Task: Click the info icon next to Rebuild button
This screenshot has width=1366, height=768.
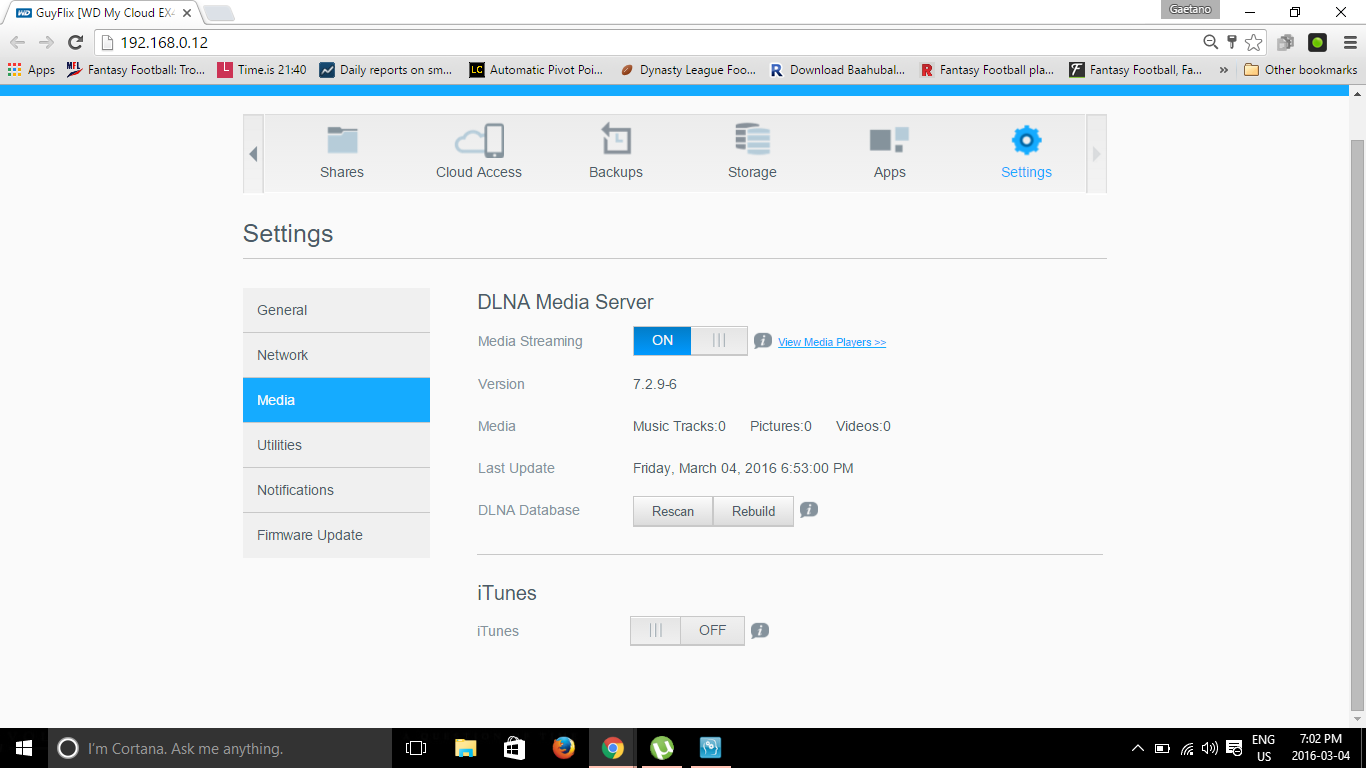Action: point(809,510)
